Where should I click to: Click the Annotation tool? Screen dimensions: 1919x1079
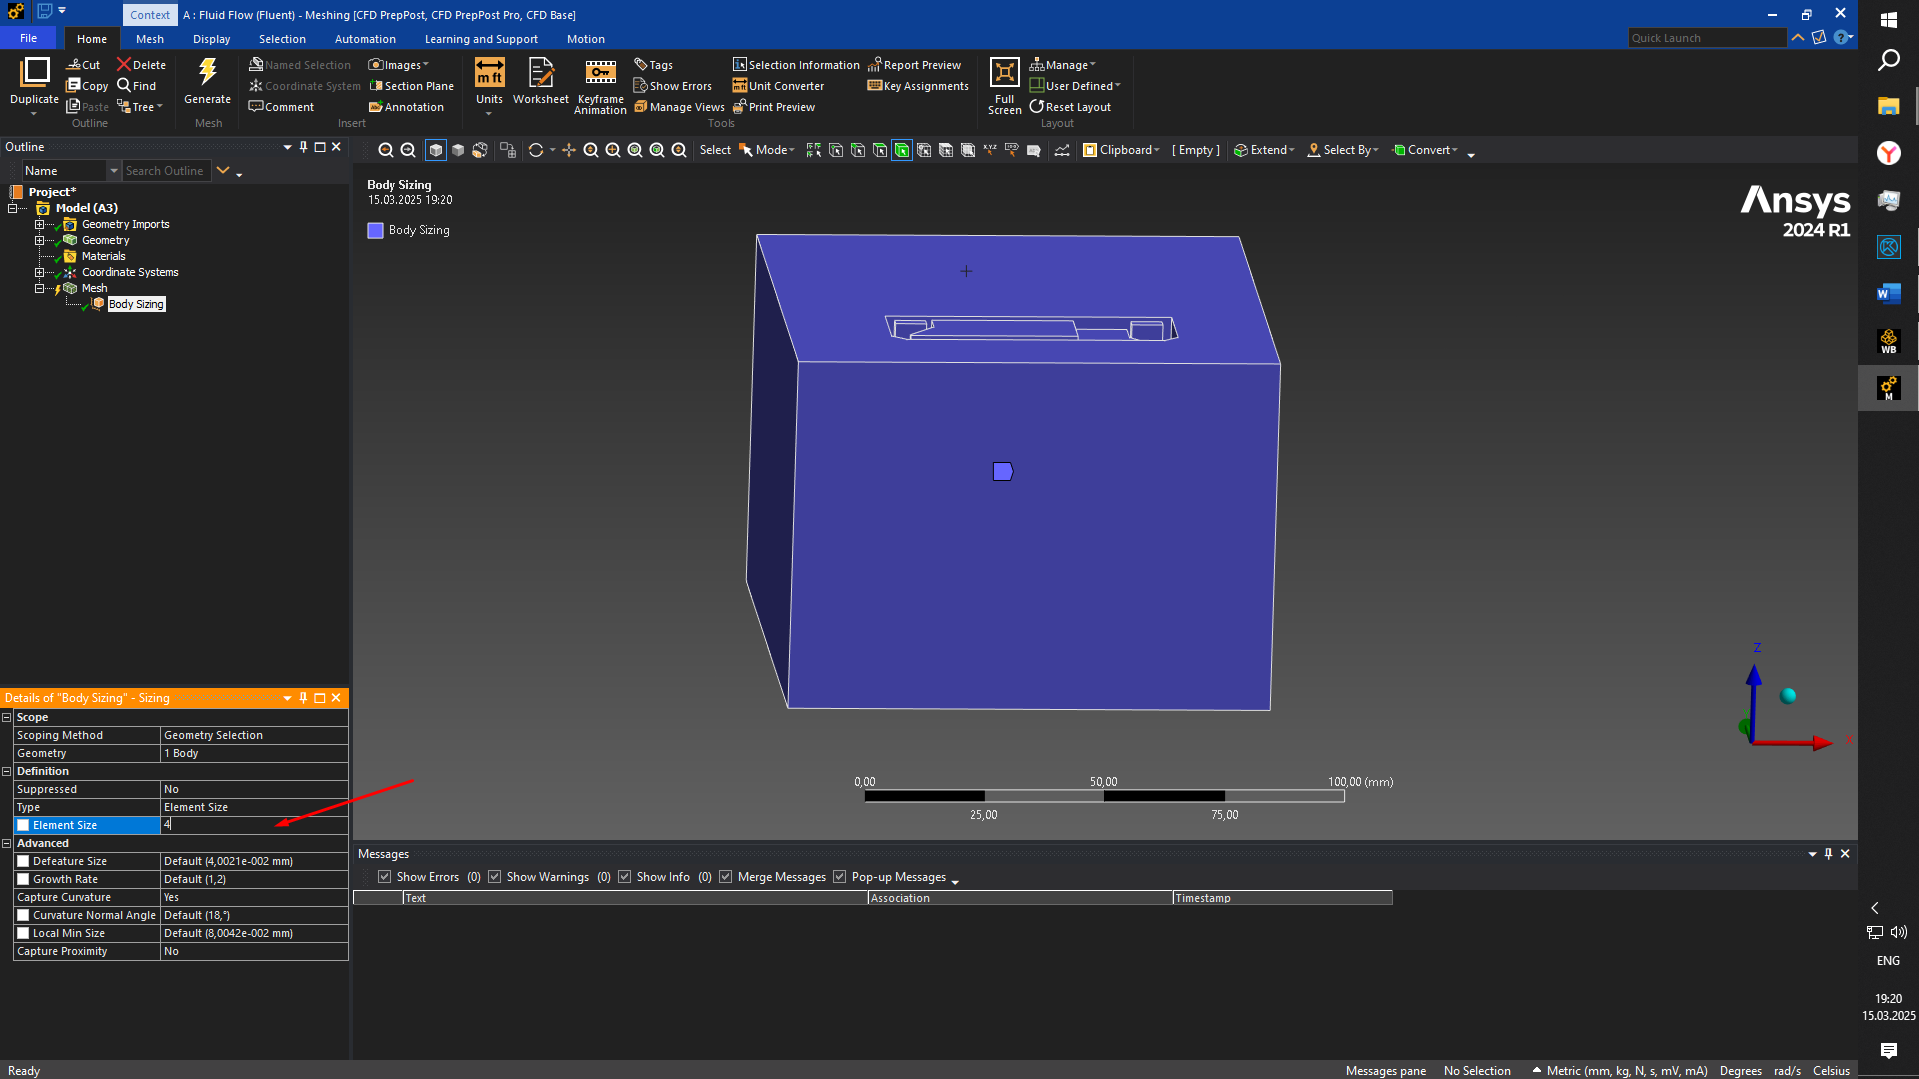[x=406, y=107]
